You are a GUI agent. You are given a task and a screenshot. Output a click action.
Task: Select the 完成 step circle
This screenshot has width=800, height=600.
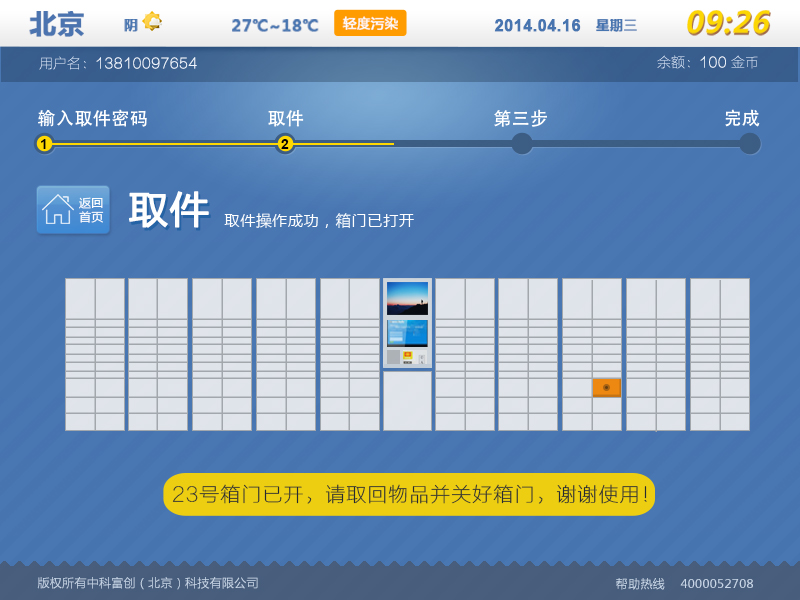click(750, 144)
